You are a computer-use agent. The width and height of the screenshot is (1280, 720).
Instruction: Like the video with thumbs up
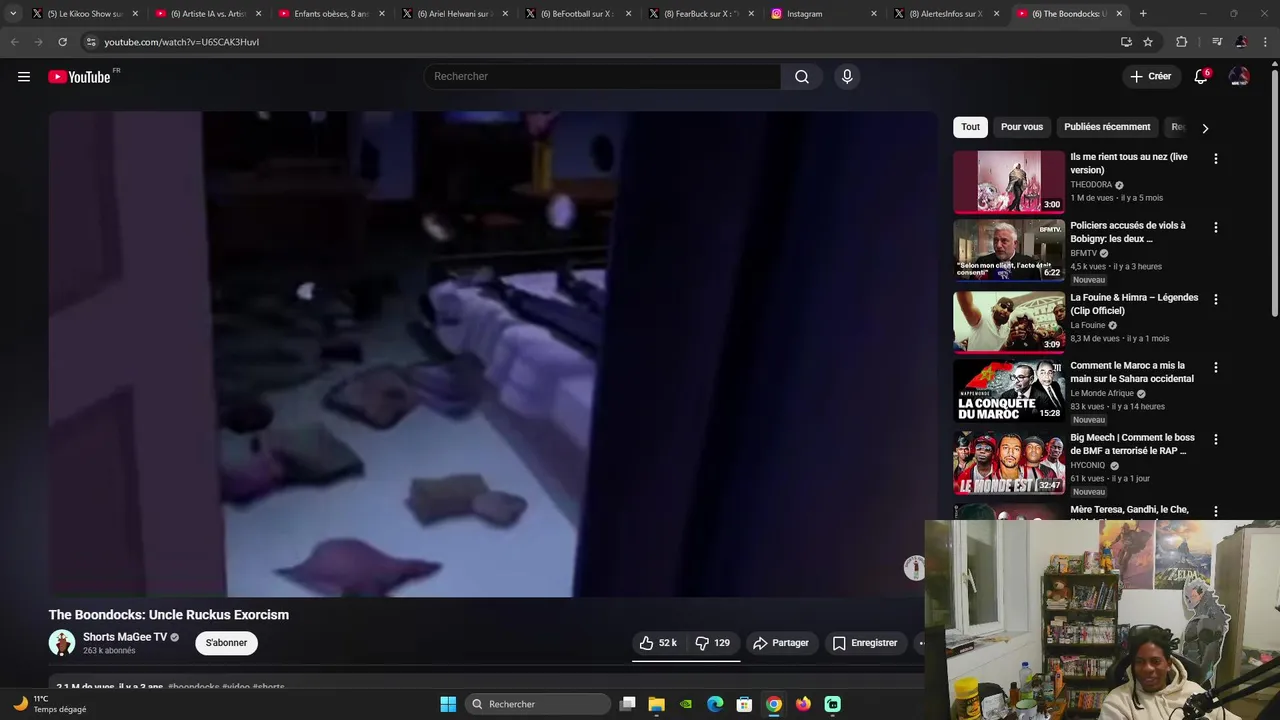[x=658, y=643]
